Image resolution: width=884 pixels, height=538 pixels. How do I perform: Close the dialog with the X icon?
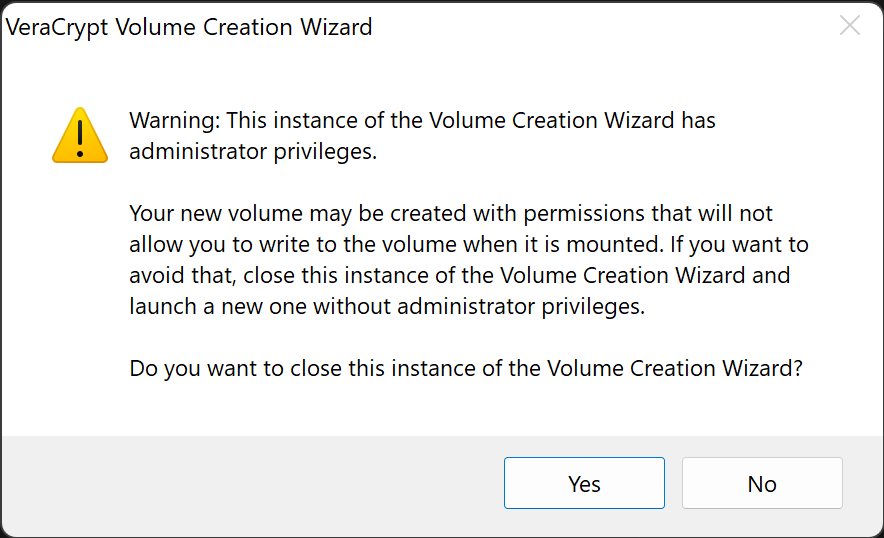point(850,25)
